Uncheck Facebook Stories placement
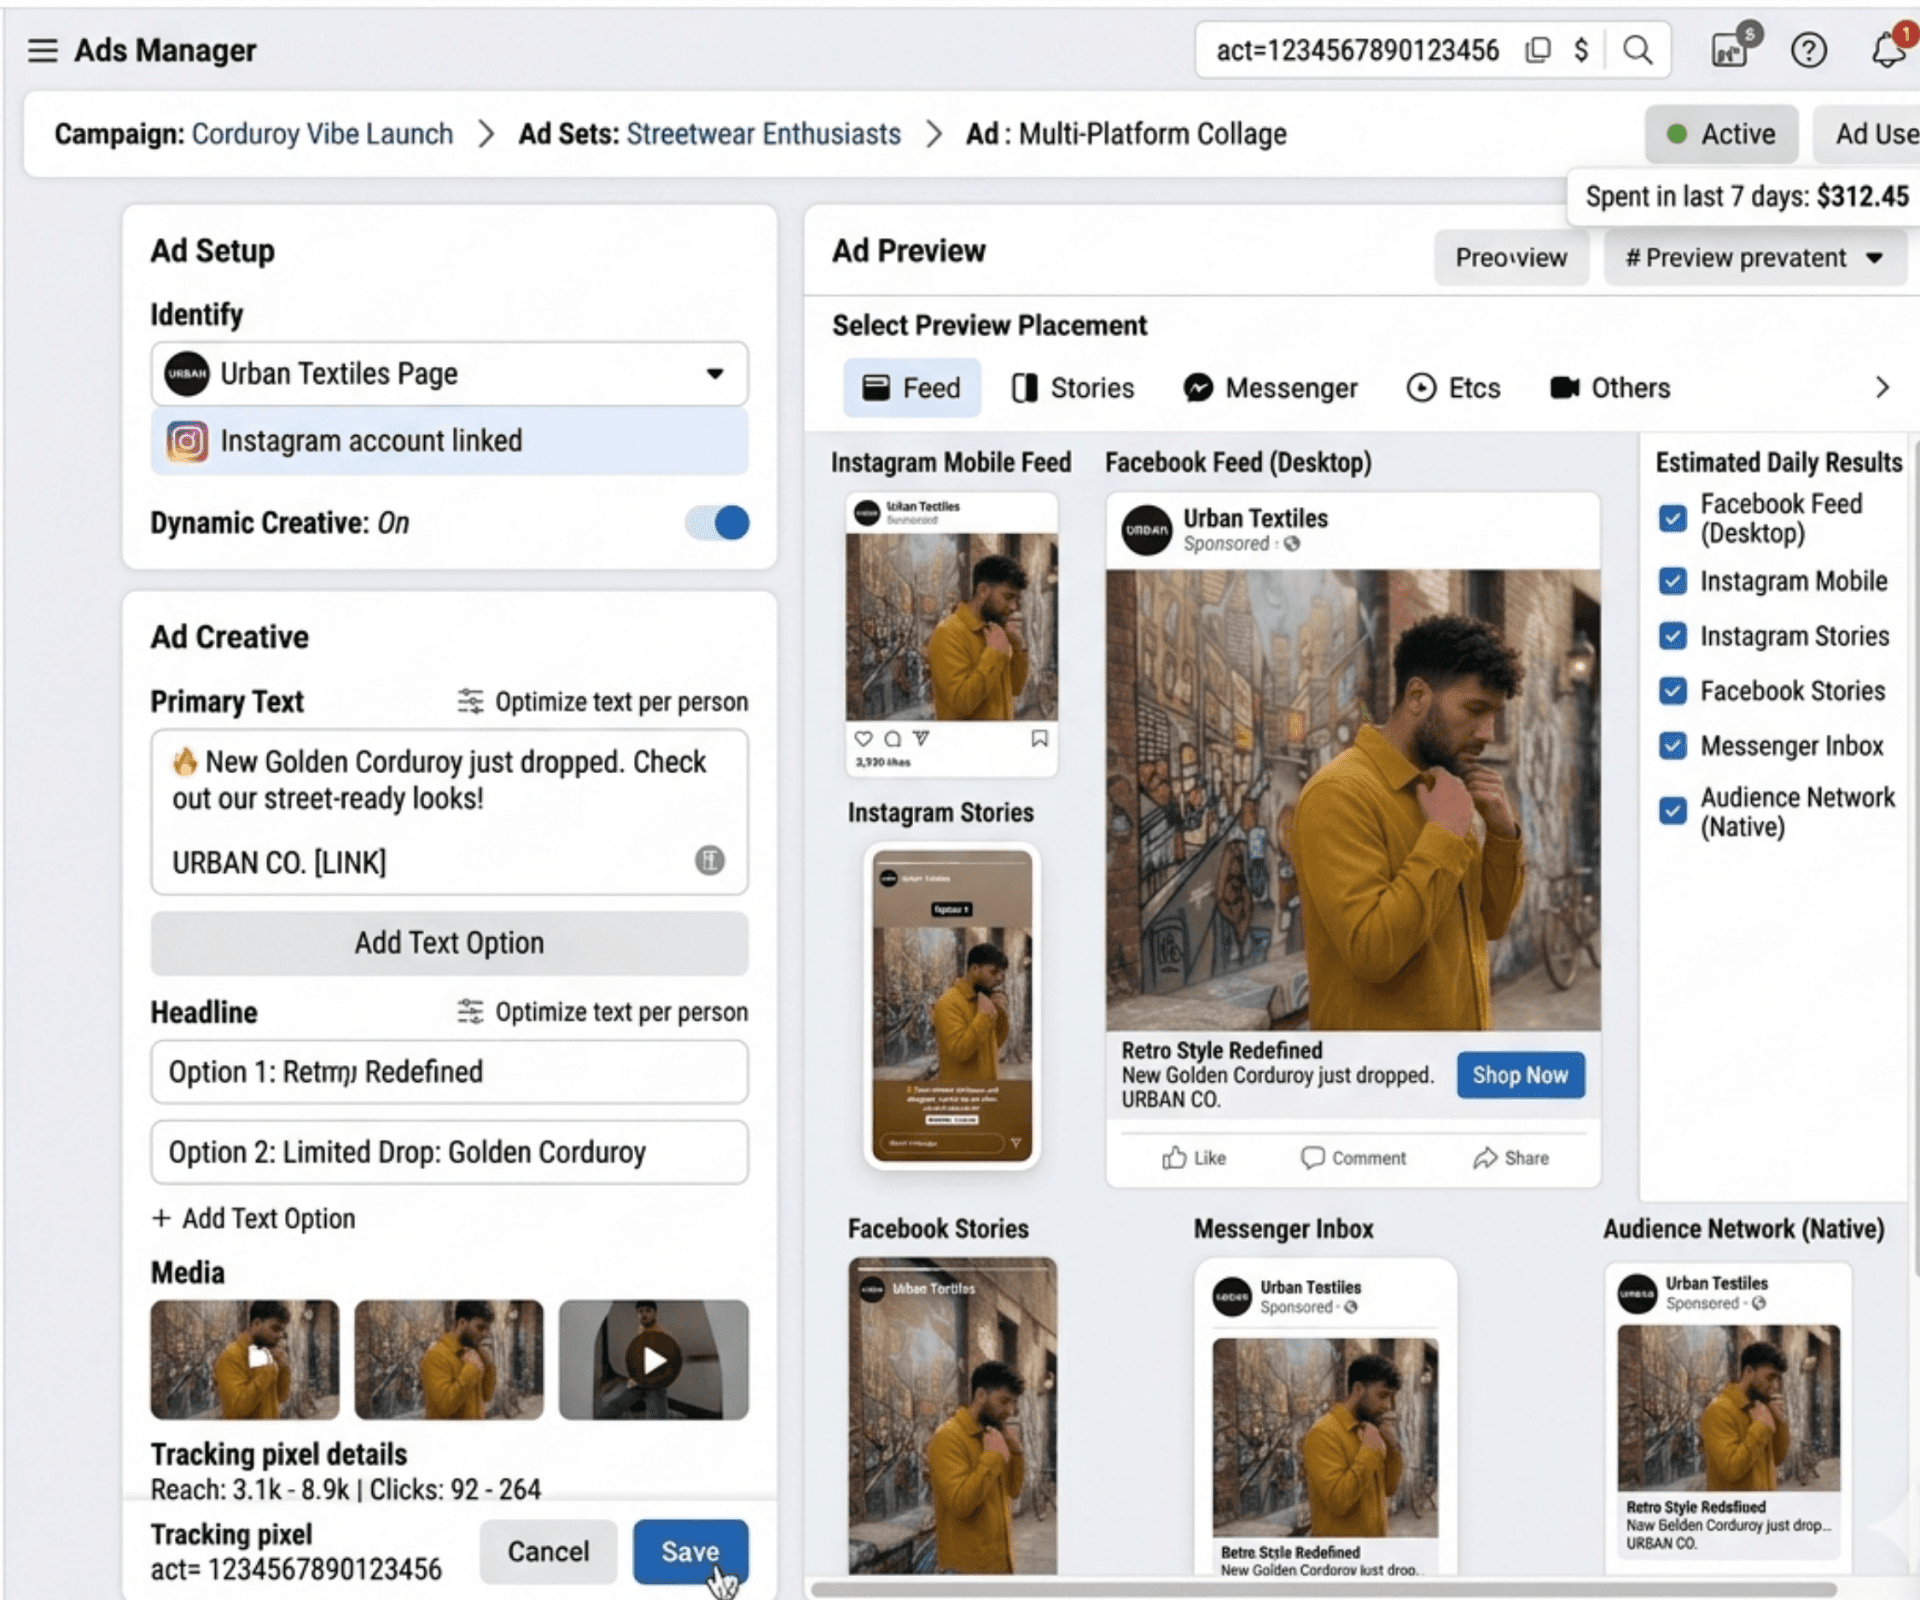Screen dimensions: 1920x1600 pos(1672,691)
